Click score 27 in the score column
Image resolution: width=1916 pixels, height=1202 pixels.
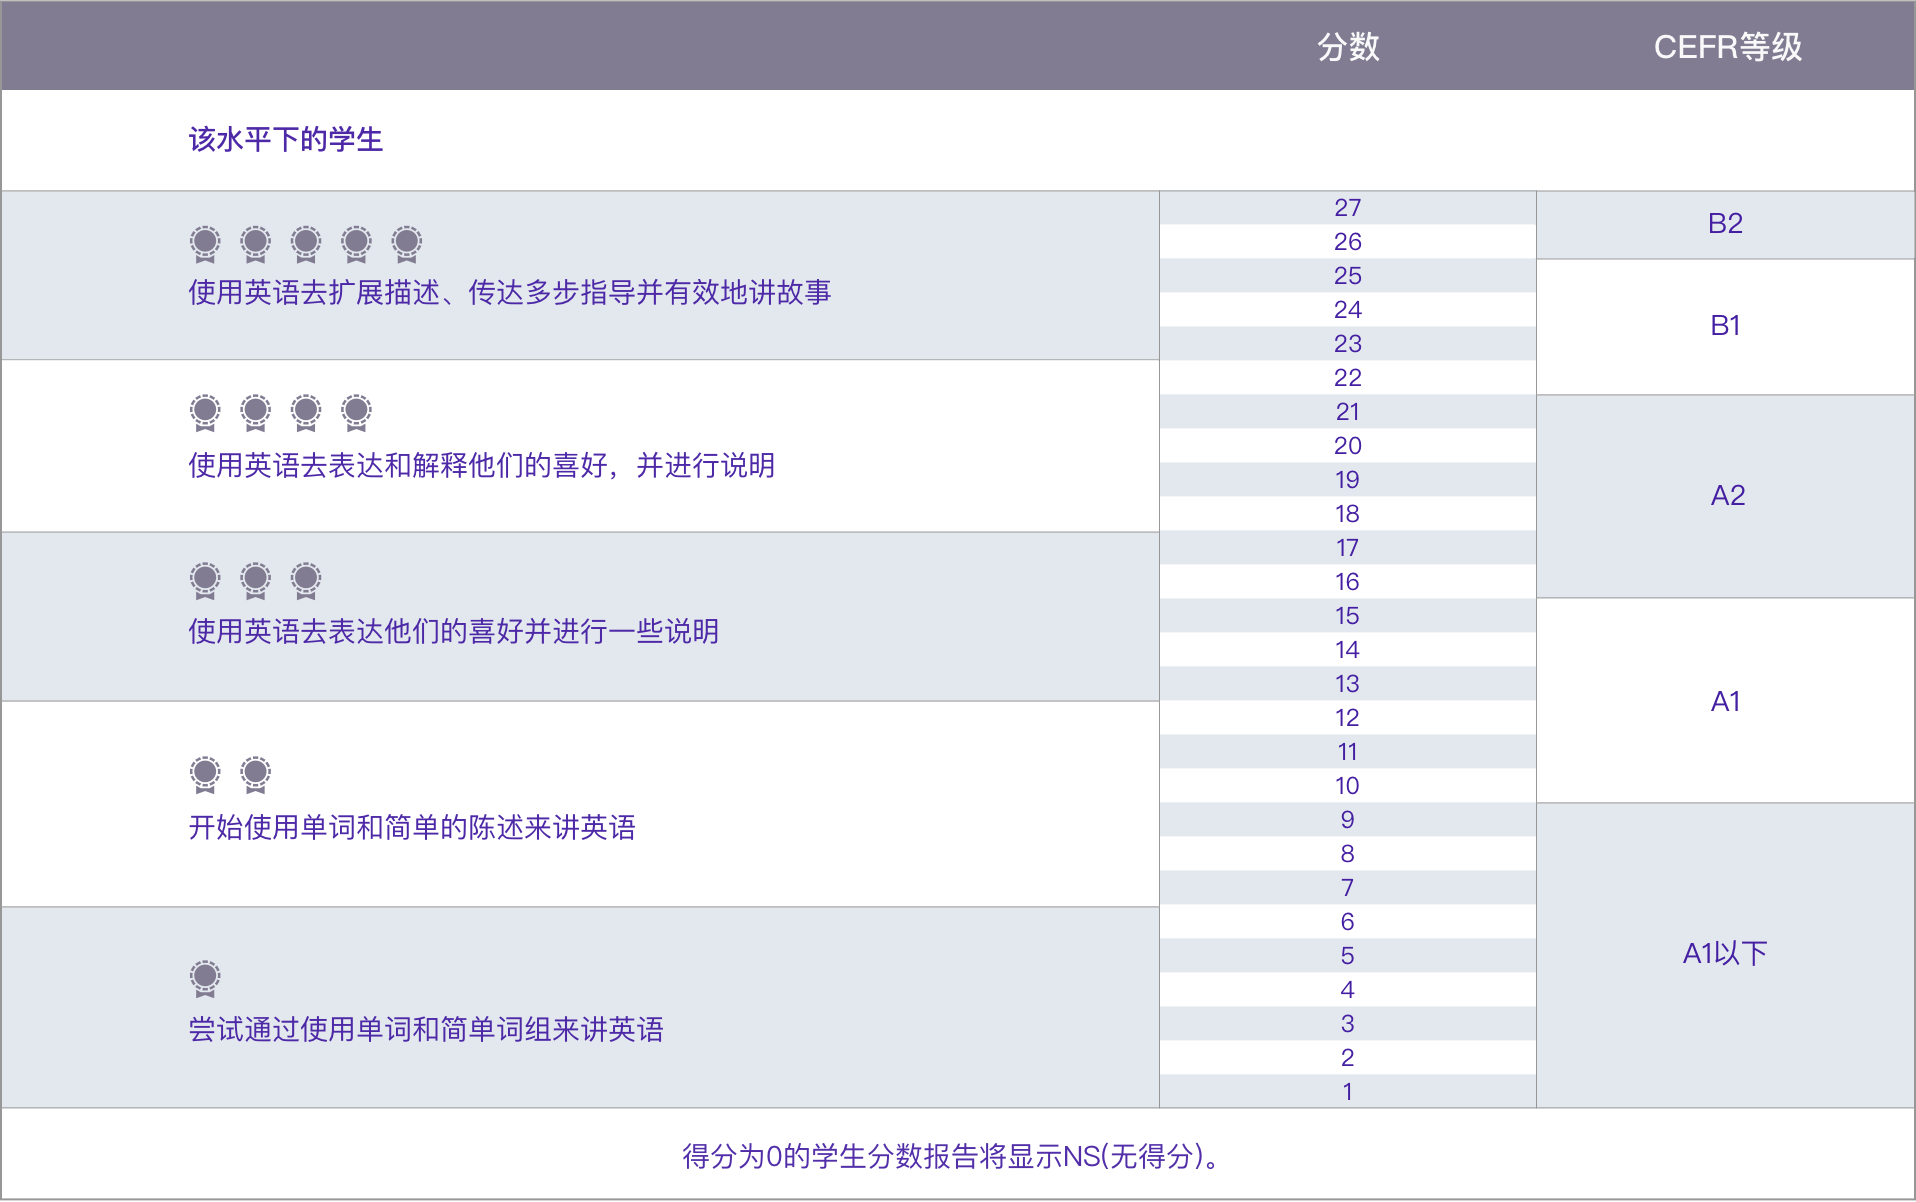[x=1348, y=208]
